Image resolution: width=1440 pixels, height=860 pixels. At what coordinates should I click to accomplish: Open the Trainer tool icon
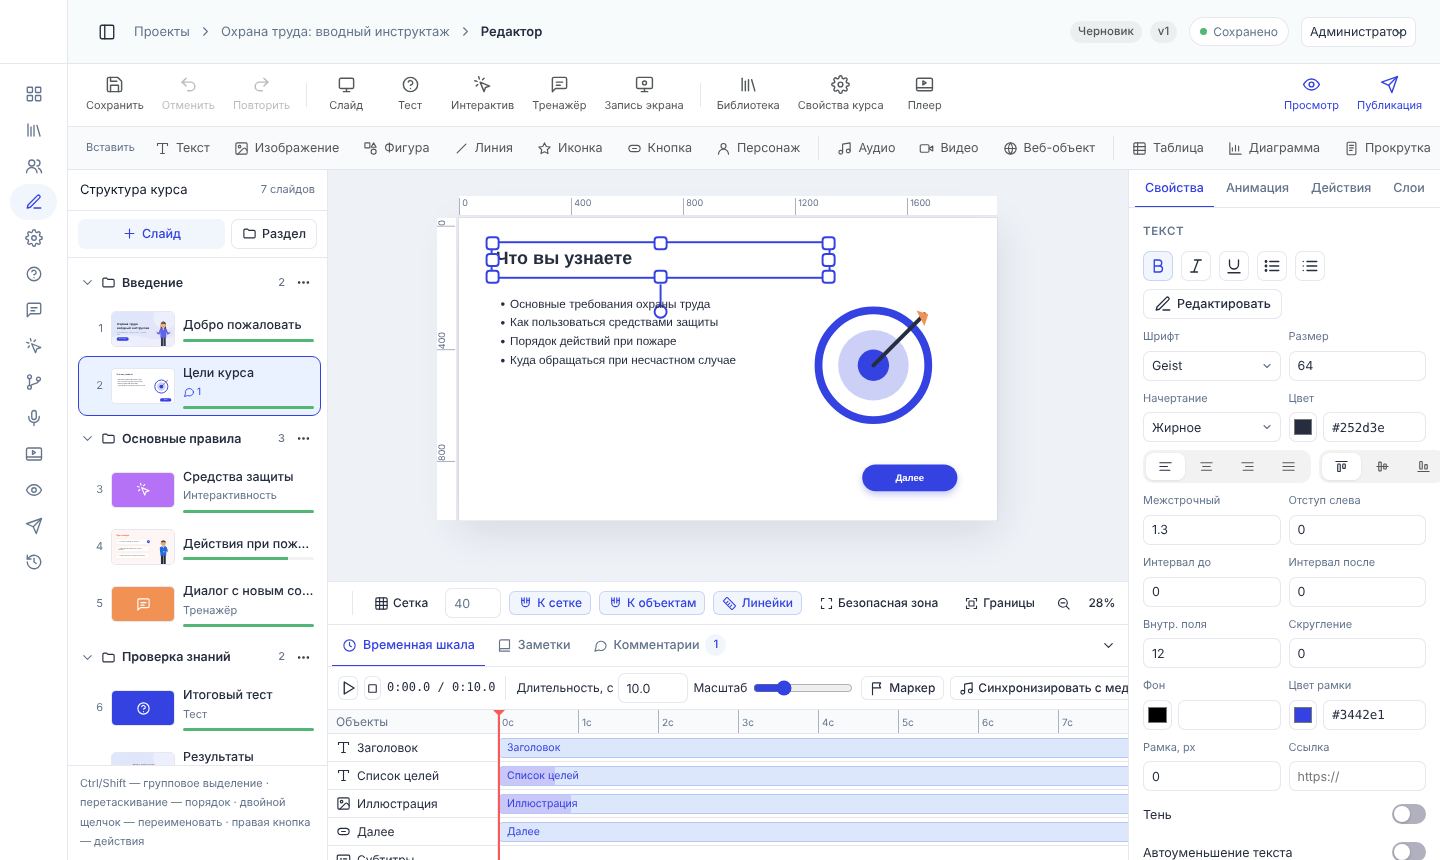559,85
